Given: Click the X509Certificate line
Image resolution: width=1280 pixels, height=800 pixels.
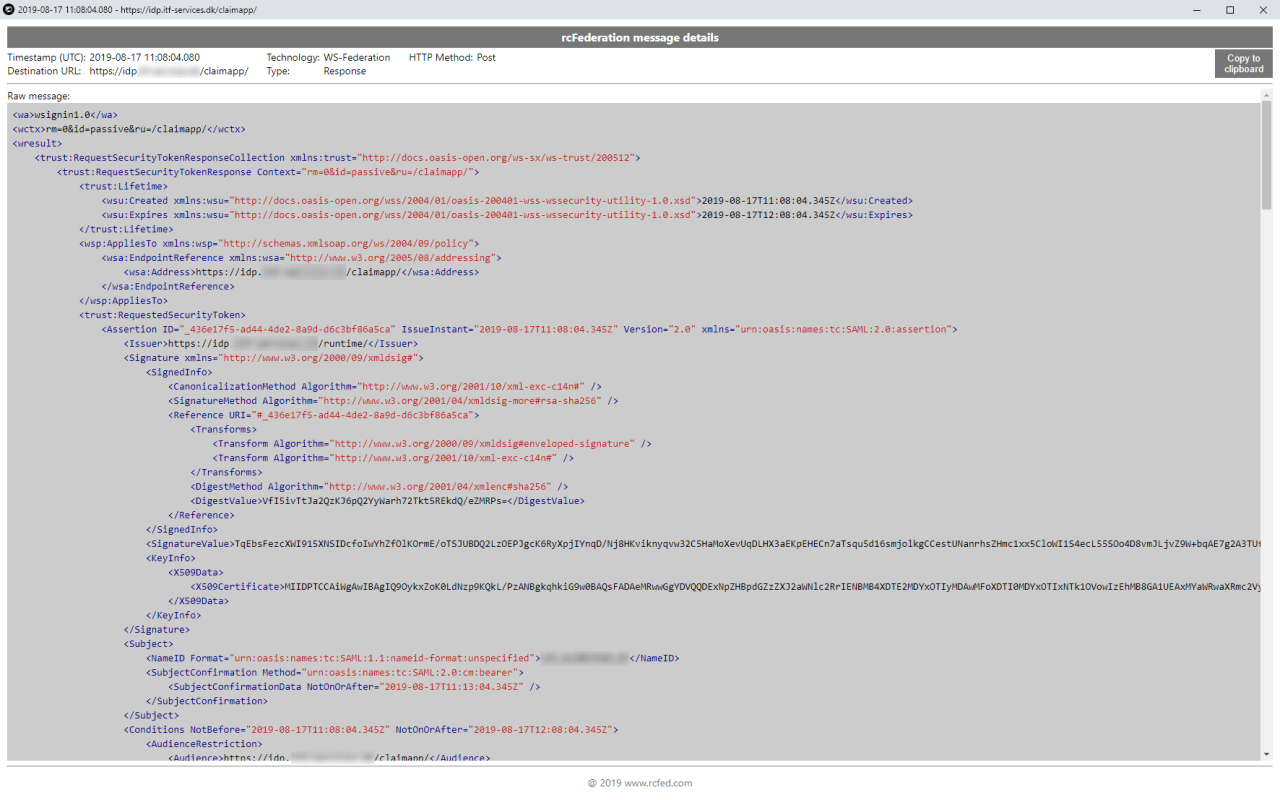Looking at the screenshot, I should (725, 586).
